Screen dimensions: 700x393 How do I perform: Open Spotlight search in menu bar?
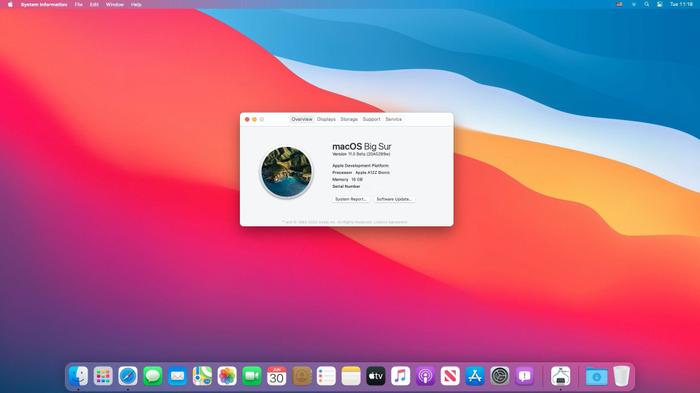coord(646,4)
